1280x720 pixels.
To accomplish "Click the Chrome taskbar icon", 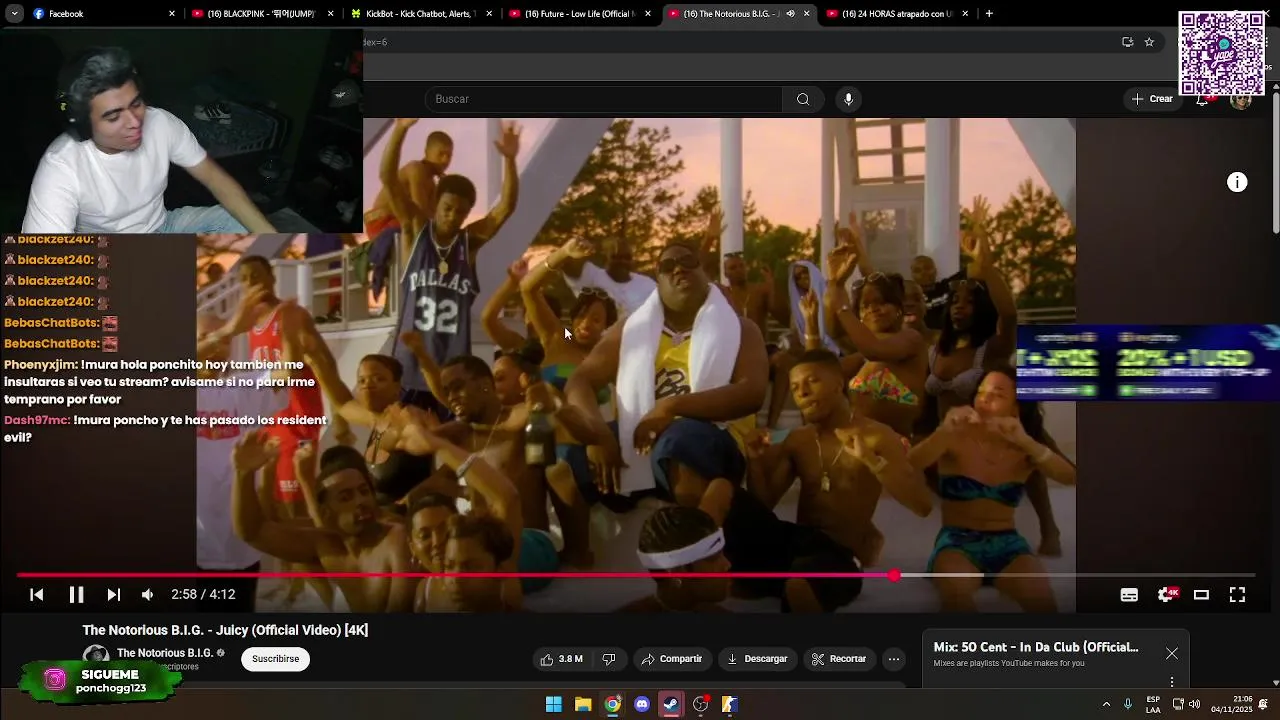I will (x=612, y=704).
